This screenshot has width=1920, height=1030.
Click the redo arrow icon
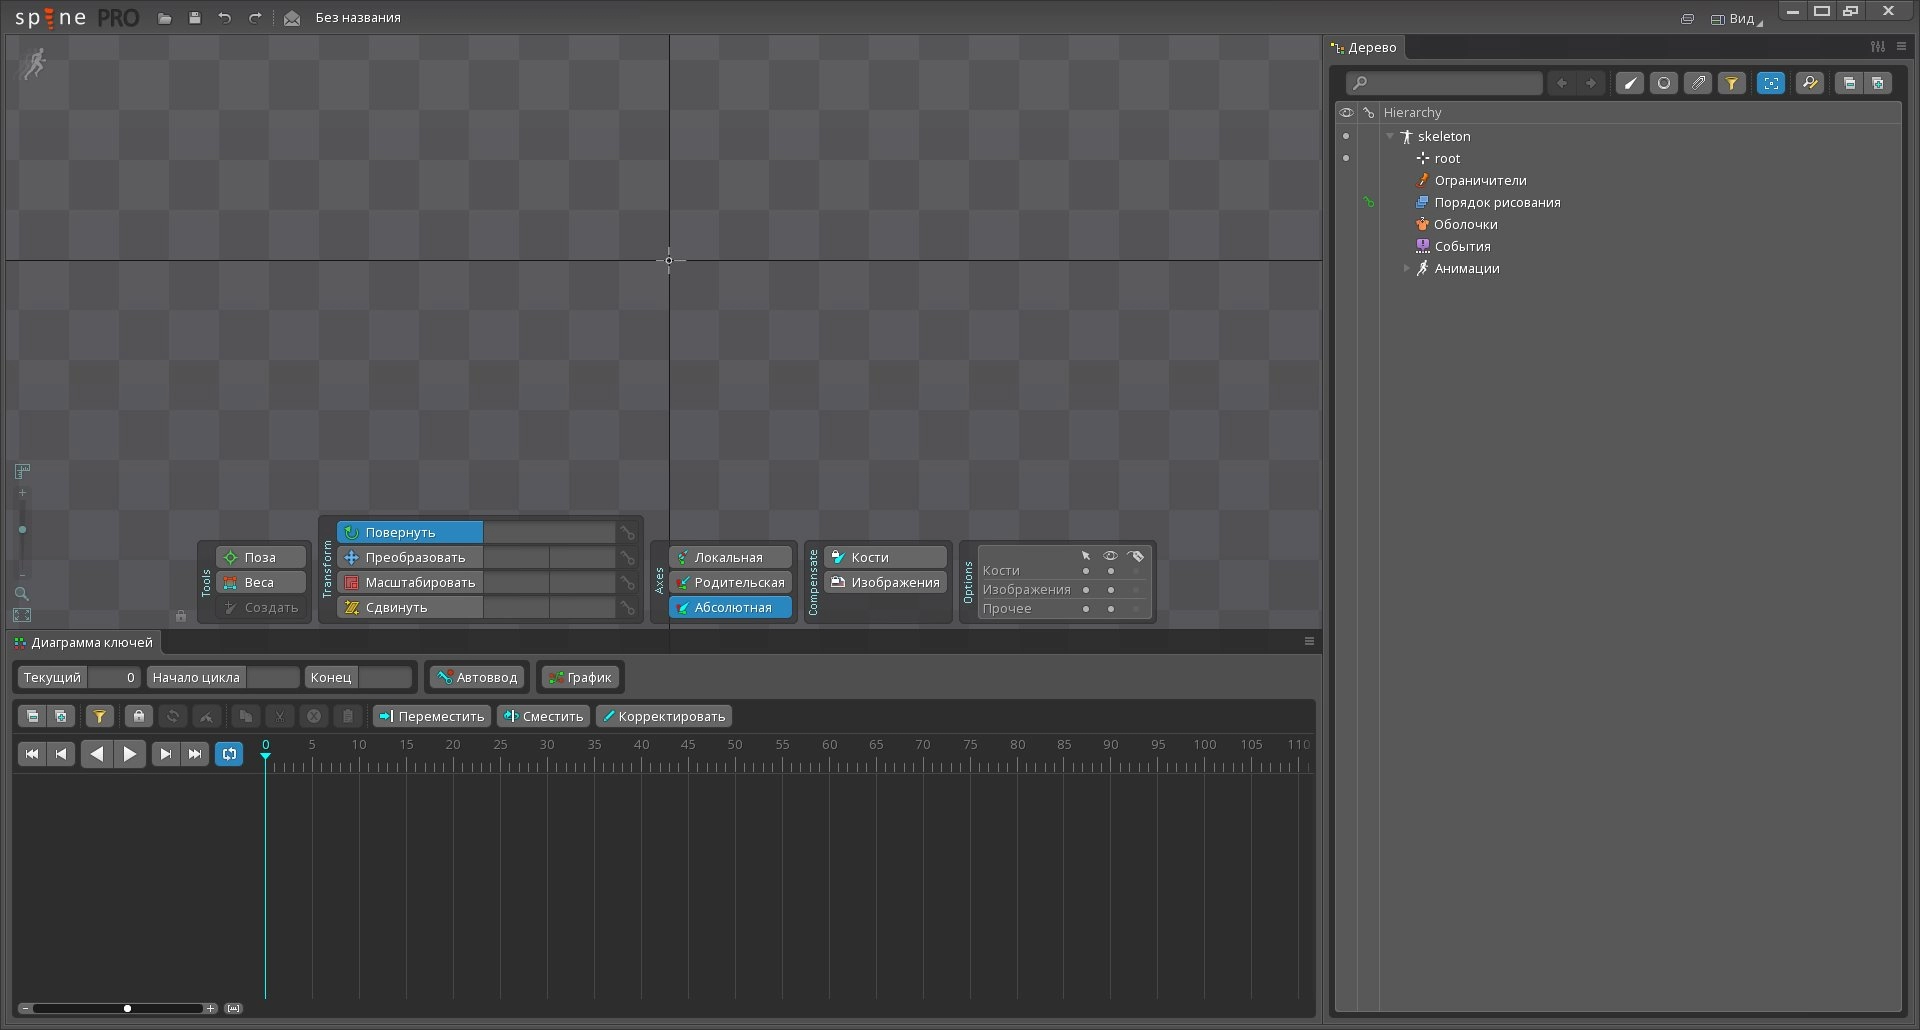pos(255,18)
